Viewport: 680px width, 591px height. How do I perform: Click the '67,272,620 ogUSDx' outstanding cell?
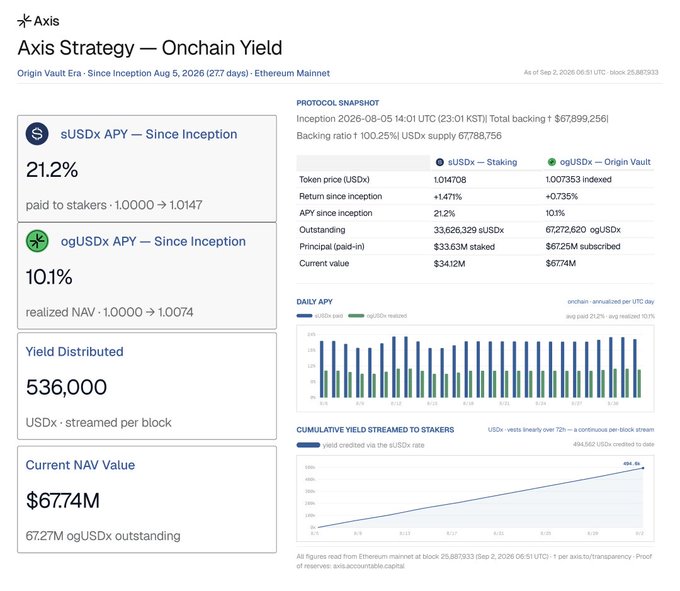coord(583,230)
